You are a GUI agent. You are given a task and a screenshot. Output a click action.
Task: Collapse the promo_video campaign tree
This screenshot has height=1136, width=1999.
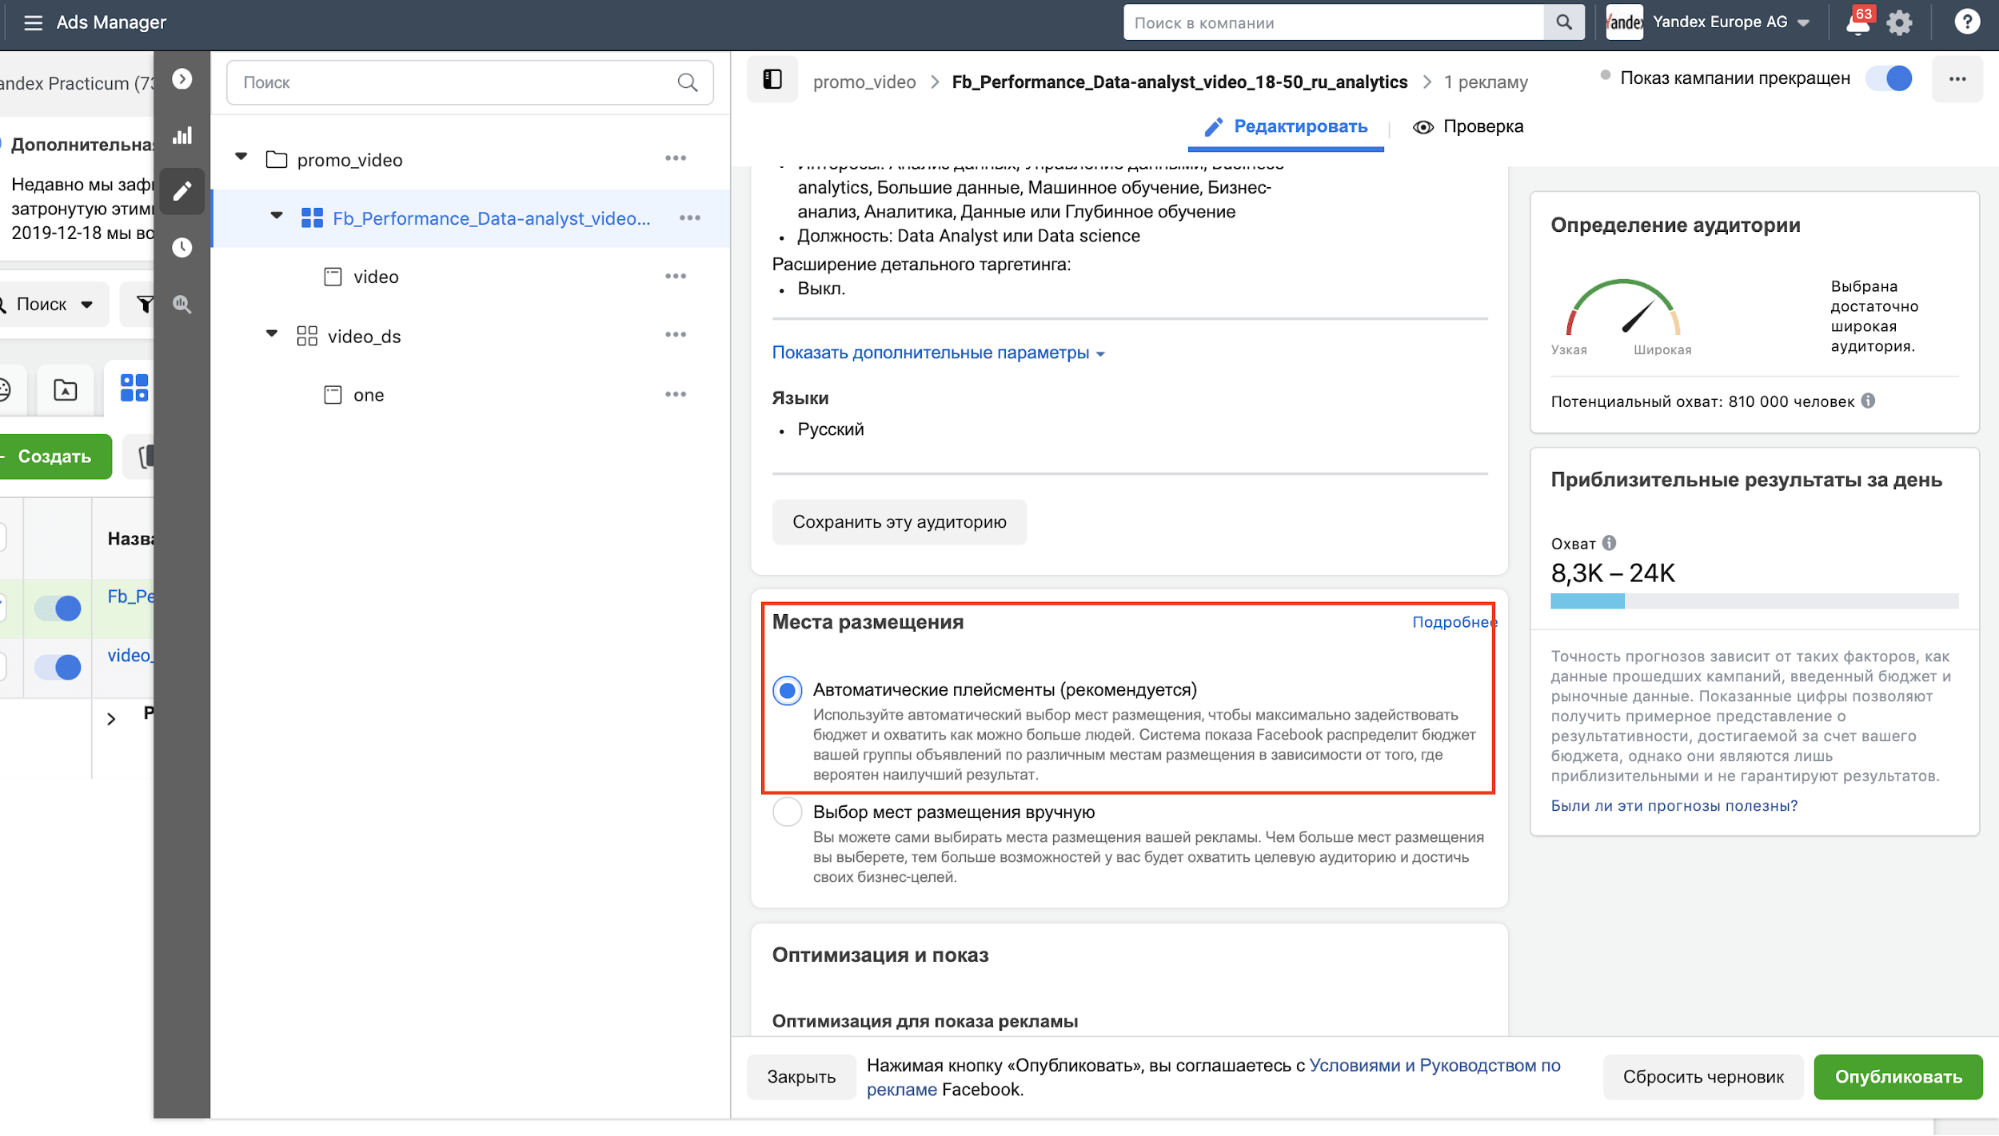pos(241,157)
